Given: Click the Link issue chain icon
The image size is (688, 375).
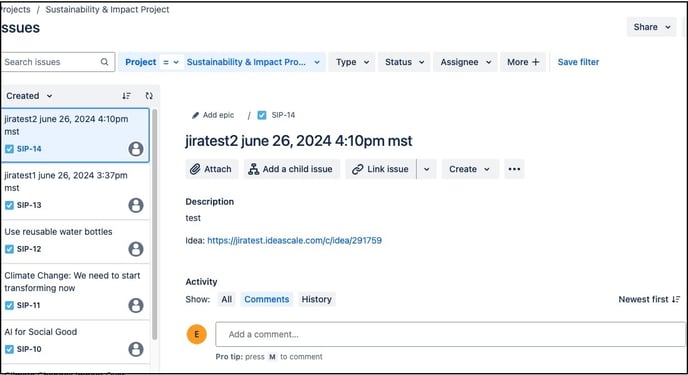Looking at the screenshot, I should (x=358, y=169).
